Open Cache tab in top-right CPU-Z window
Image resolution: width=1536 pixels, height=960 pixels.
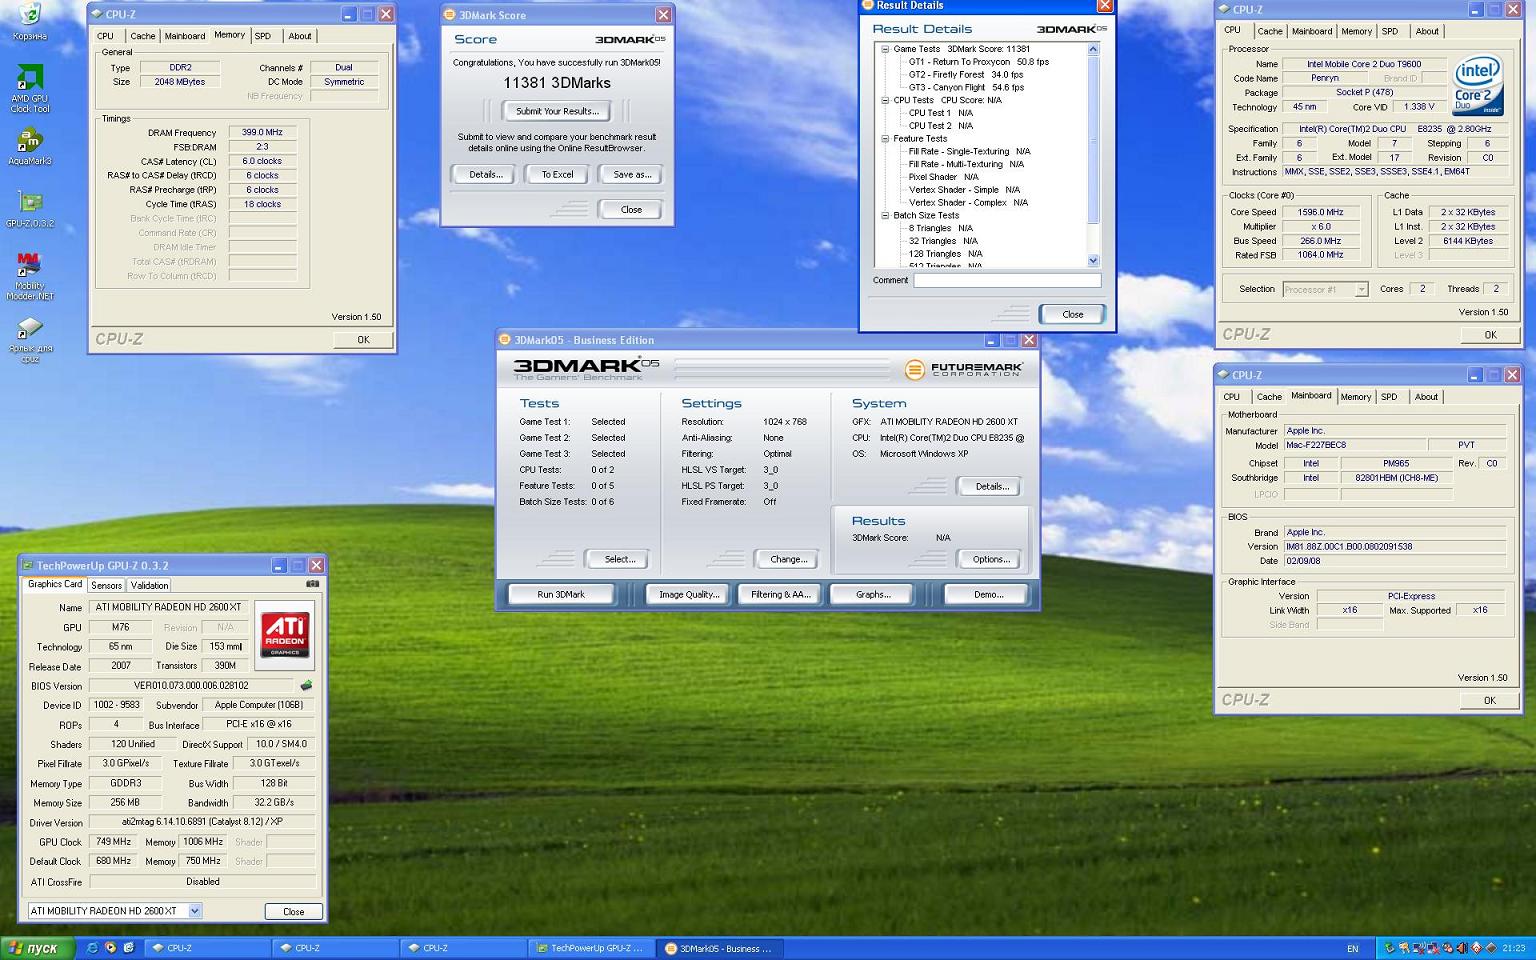pyautogui.click(x=1270, y=31)
